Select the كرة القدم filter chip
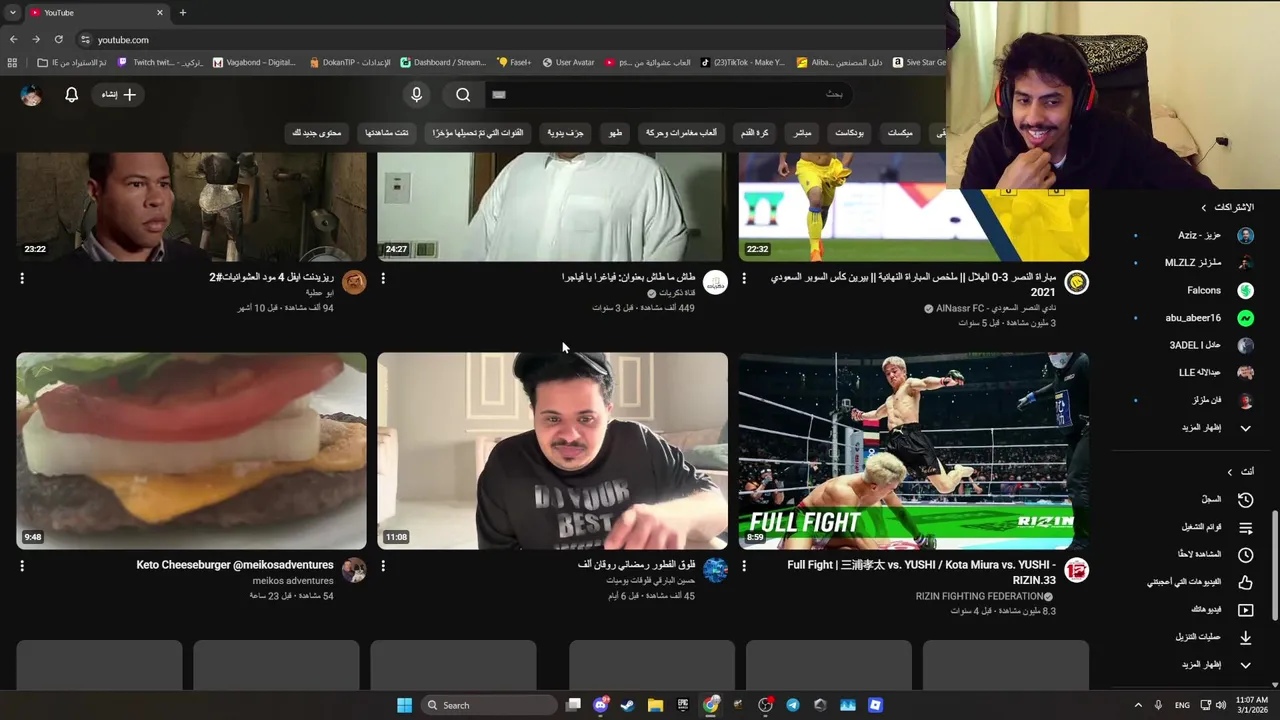 pos(755,133)
